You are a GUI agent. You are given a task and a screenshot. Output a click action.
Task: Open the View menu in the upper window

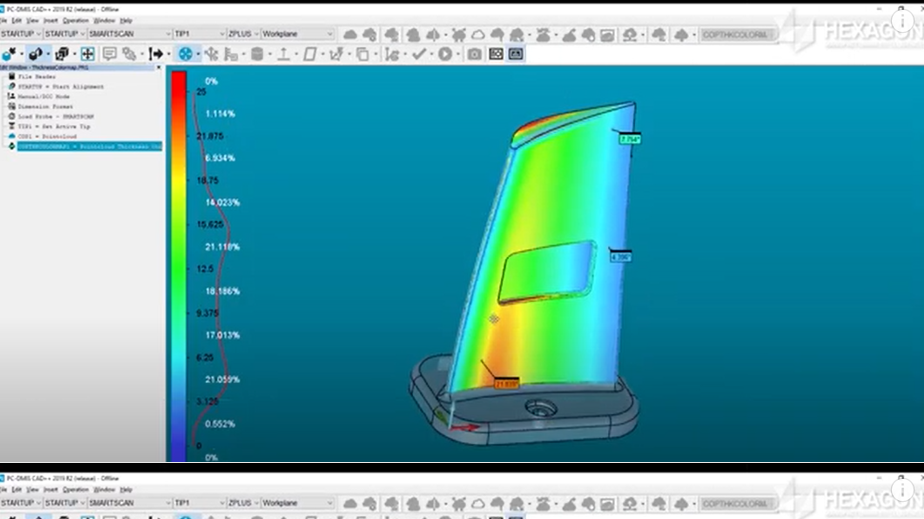(32, 21)
